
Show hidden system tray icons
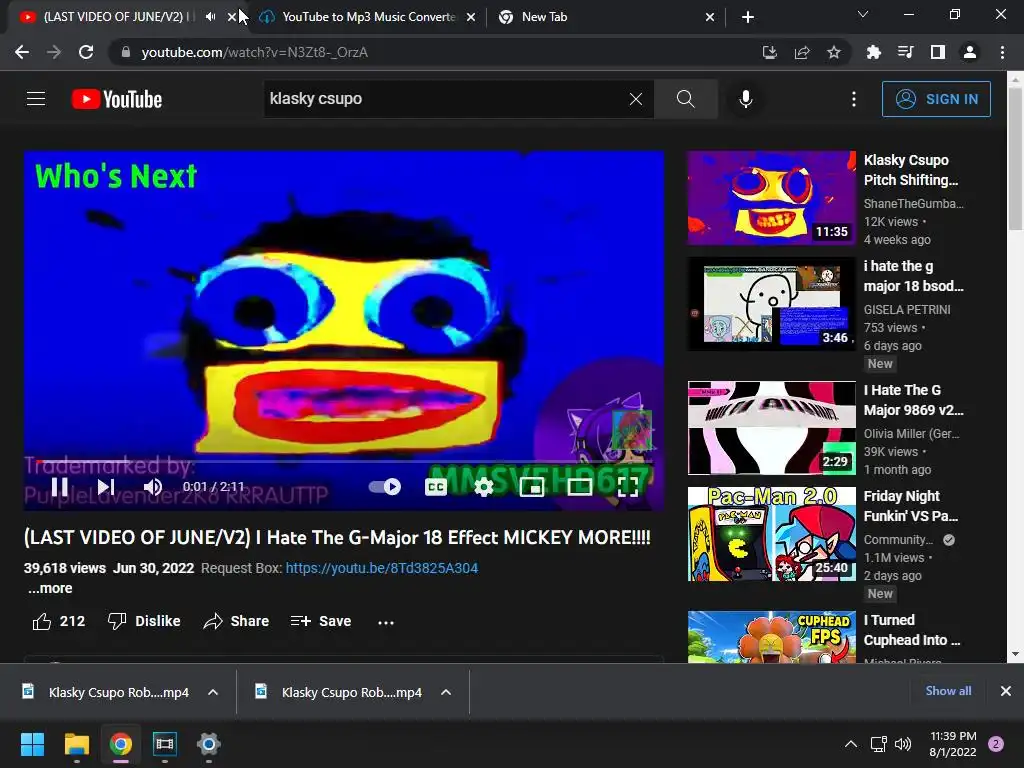850,744
